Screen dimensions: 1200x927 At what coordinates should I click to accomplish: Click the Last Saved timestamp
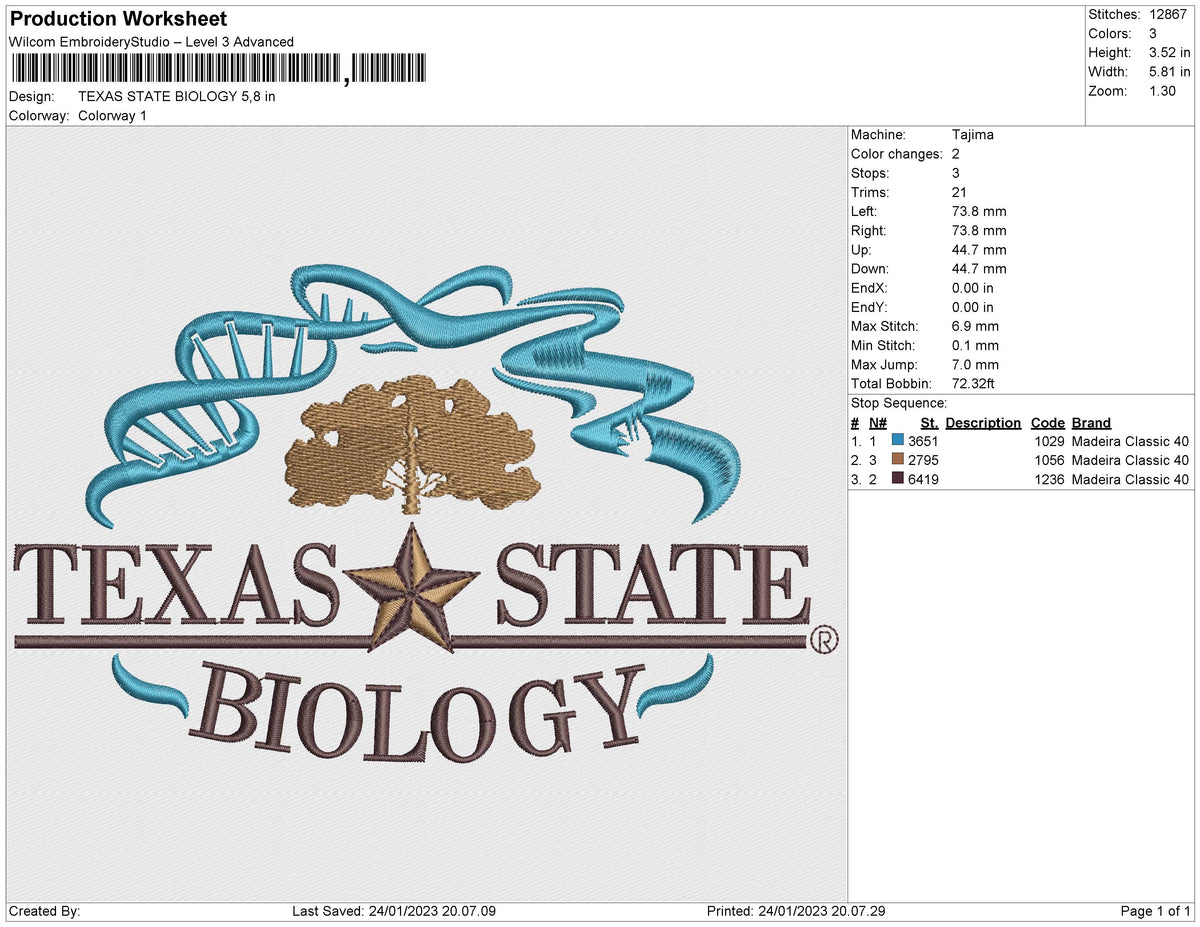(395, 911)
